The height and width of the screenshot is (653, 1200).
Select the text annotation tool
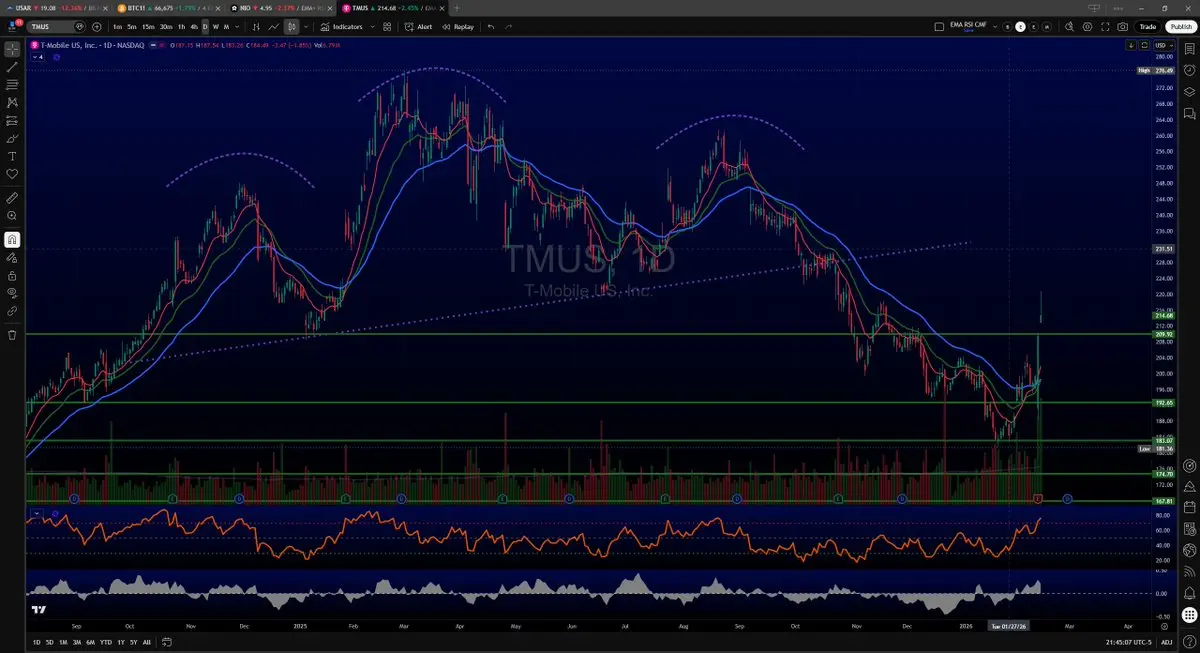coord(12,156)
